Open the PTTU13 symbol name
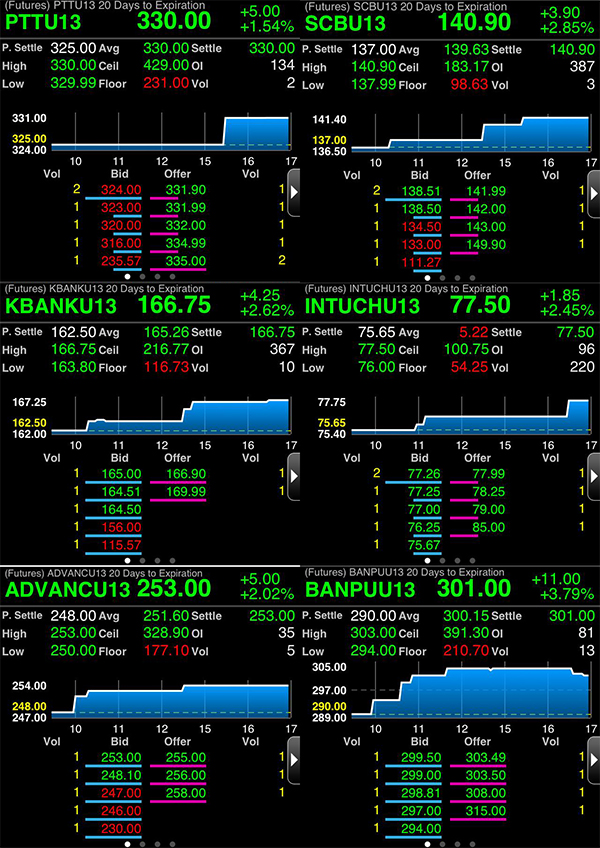This screenshot has height=848, width=600. (43, 23)
